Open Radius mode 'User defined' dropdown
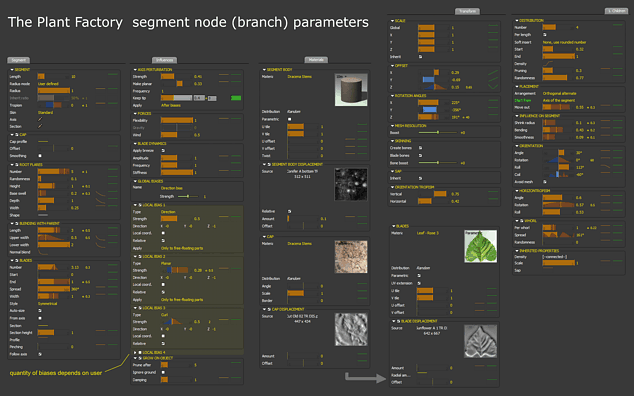Image resolution: width=634 pixels, height=396 pixels. [48, 84]
